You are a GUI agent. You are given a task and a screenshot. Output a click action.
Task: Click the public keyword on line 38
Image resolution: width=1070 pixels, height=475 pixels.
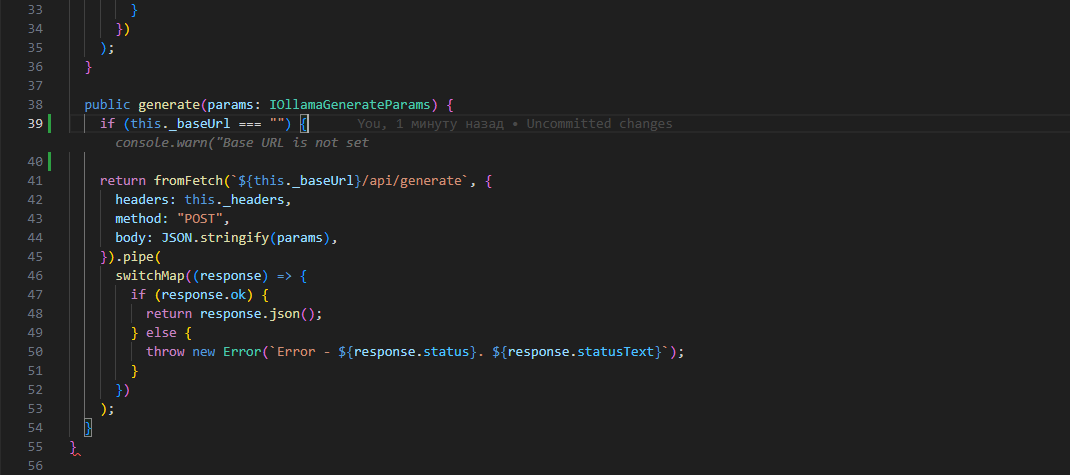point(107,105)
